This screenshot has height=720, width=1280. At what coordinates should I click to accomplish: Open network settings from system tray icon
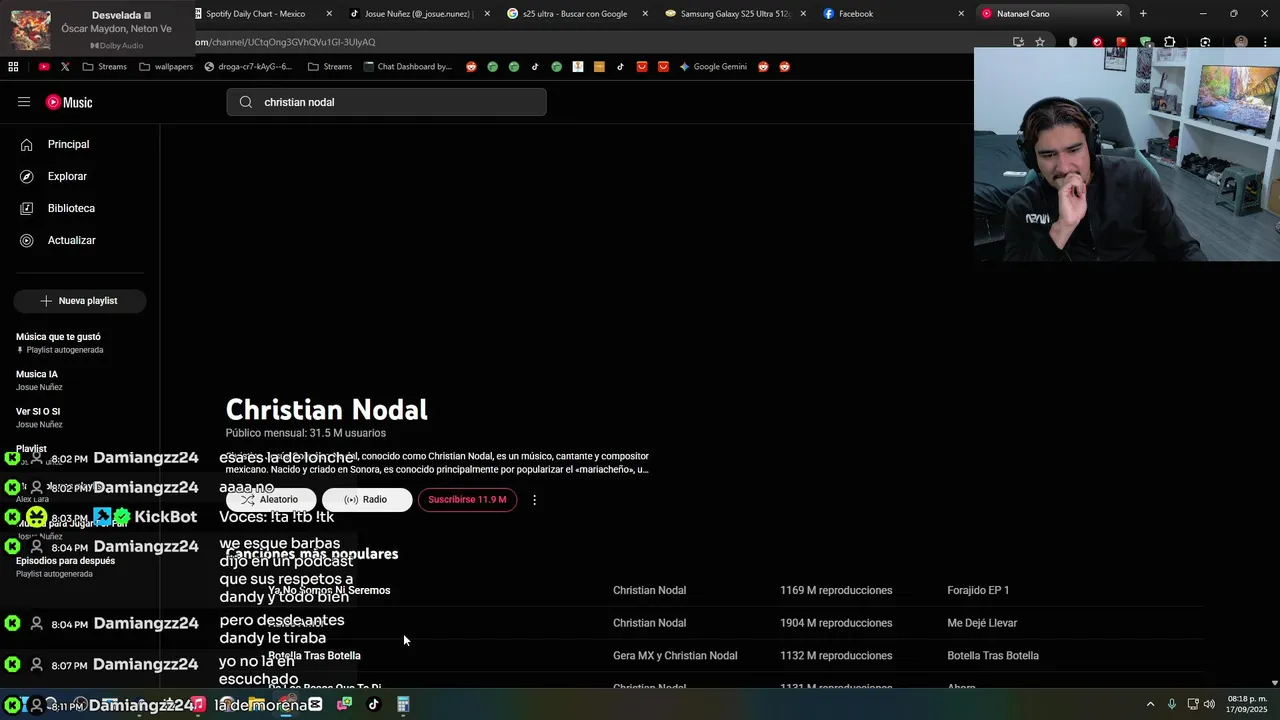pos(1192,704)
